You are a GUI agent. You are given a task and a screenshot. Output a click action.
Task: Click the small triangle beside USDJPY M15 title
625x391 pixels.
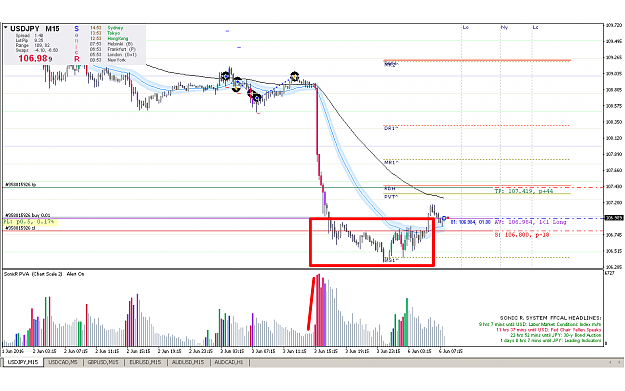(6, 28)
